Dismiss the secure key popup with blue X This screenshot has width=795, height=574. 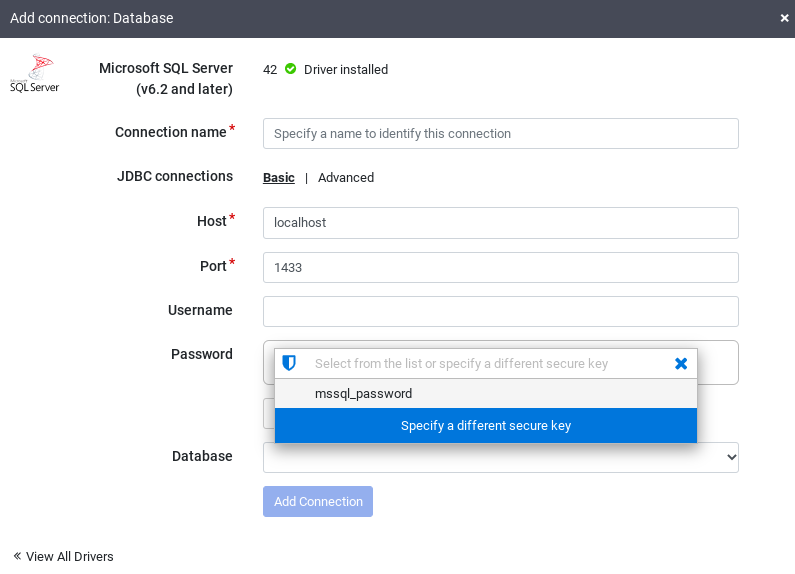click(x=681, y=363)
